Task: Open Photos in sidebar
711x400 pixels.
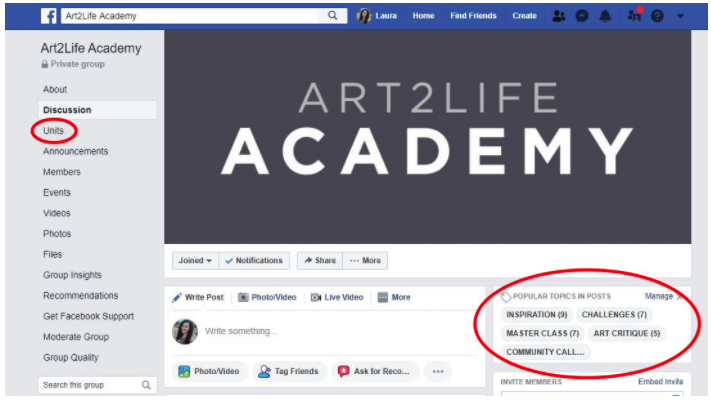Action: coord(57,234)
